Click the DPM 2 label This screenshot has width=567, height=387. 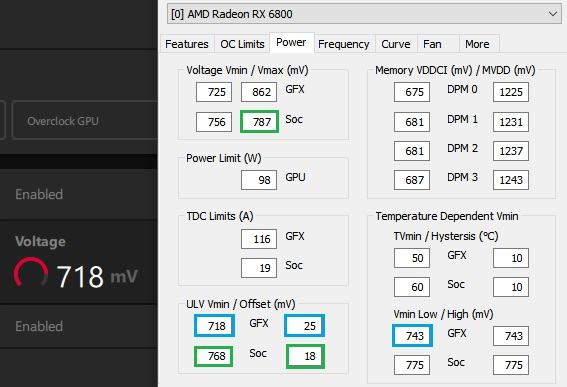point(462,148)
